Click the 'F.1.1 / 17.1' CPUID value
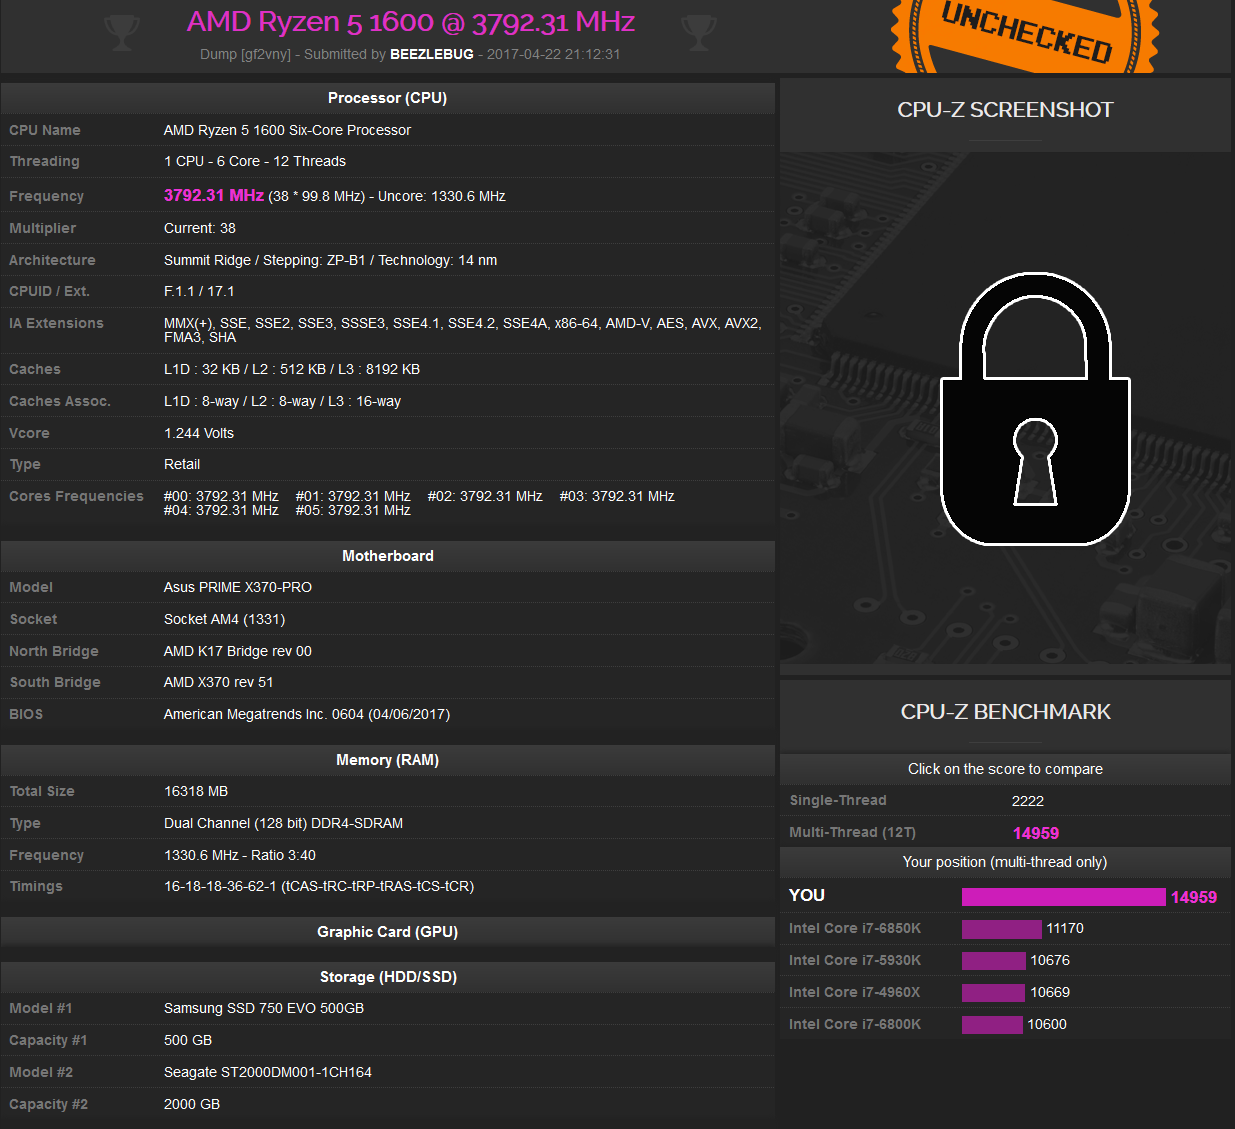This screenshot has width=1235, height=1129. 199,291
